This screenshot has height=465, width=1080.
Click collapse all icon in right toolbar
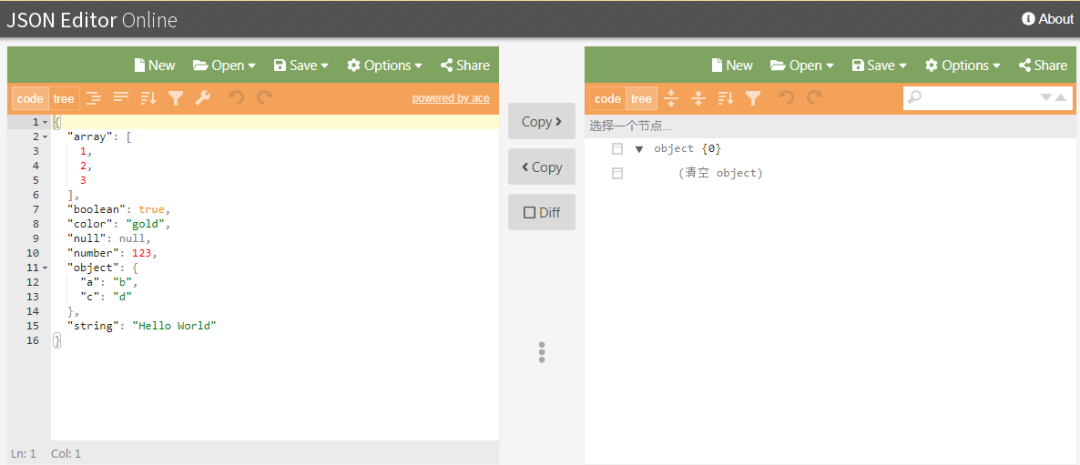click(x=698, y=99)
